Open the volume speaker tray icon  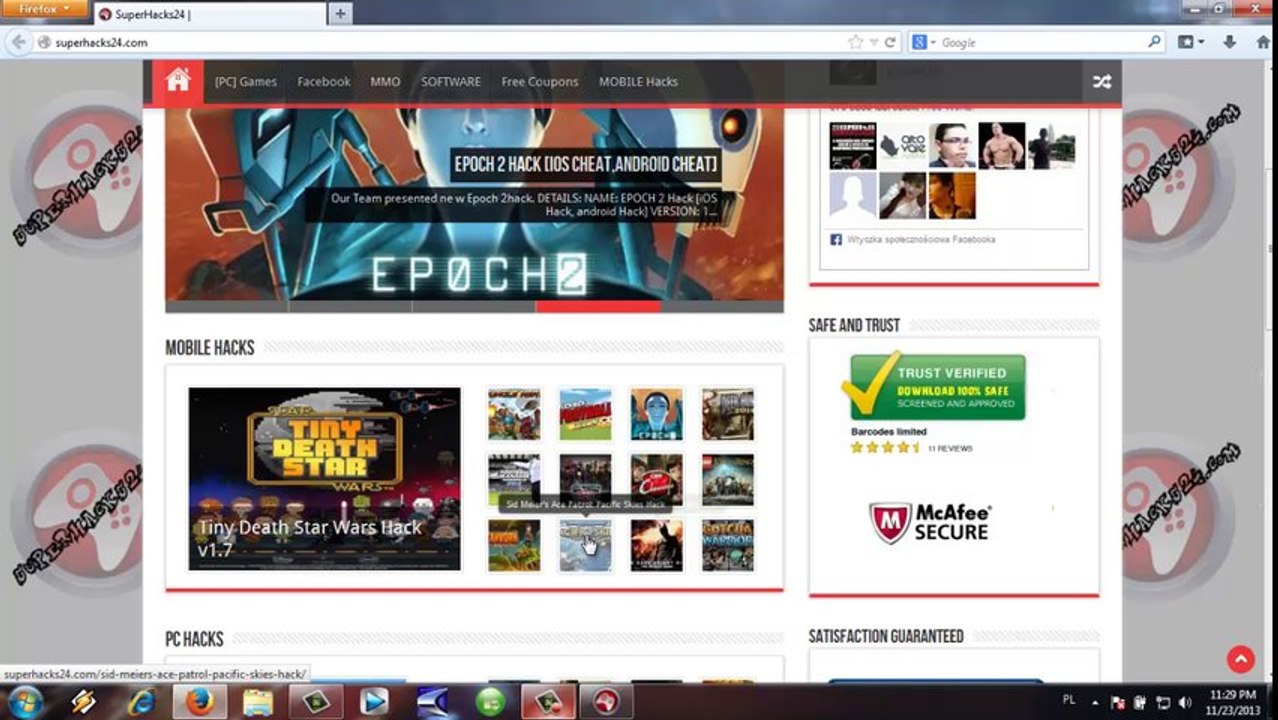[x=1185, y=702]
